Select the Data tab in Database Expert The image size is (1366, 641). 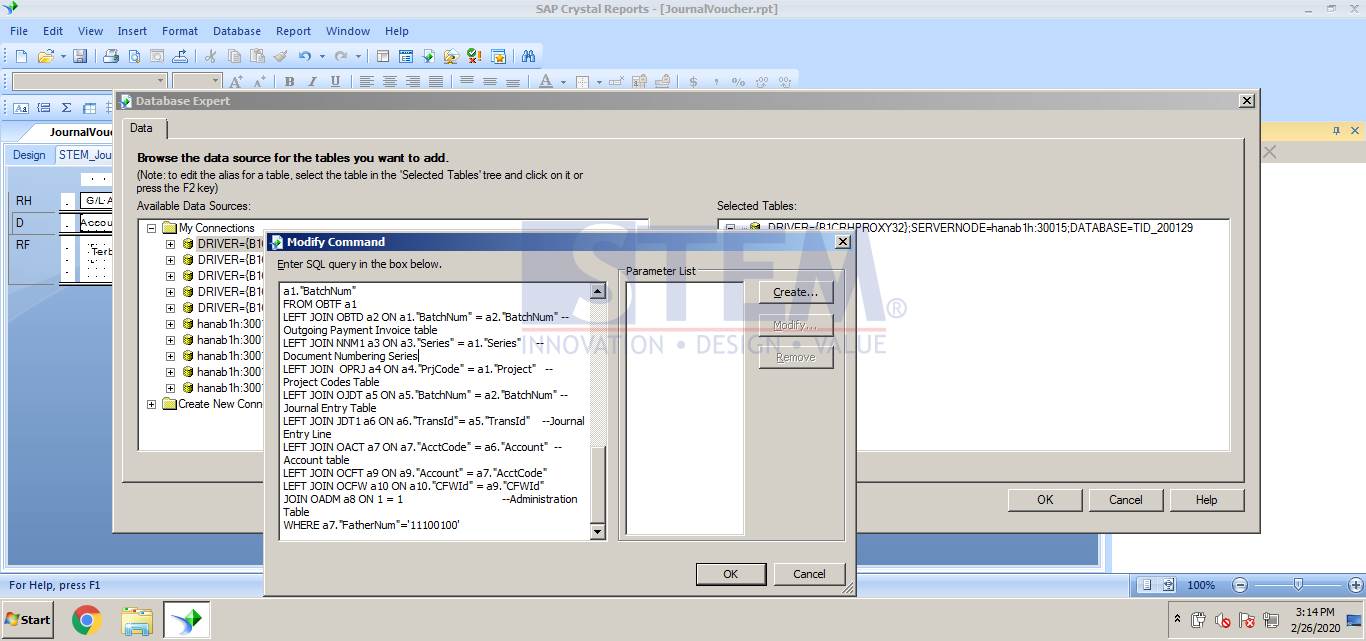click(142, 128)
